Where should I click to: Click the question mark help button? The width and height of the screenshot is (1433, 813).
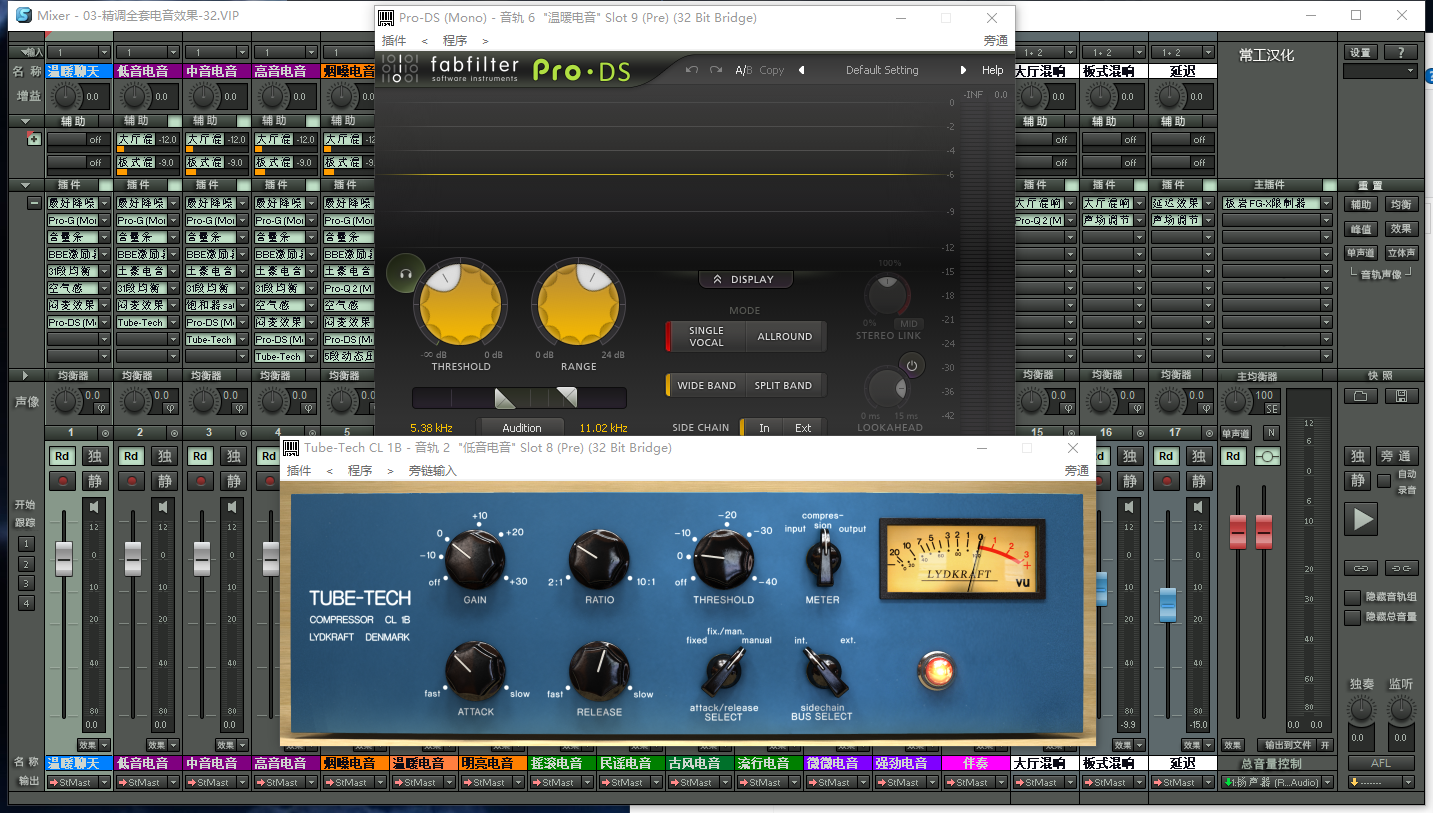[x=1401, y=53]
